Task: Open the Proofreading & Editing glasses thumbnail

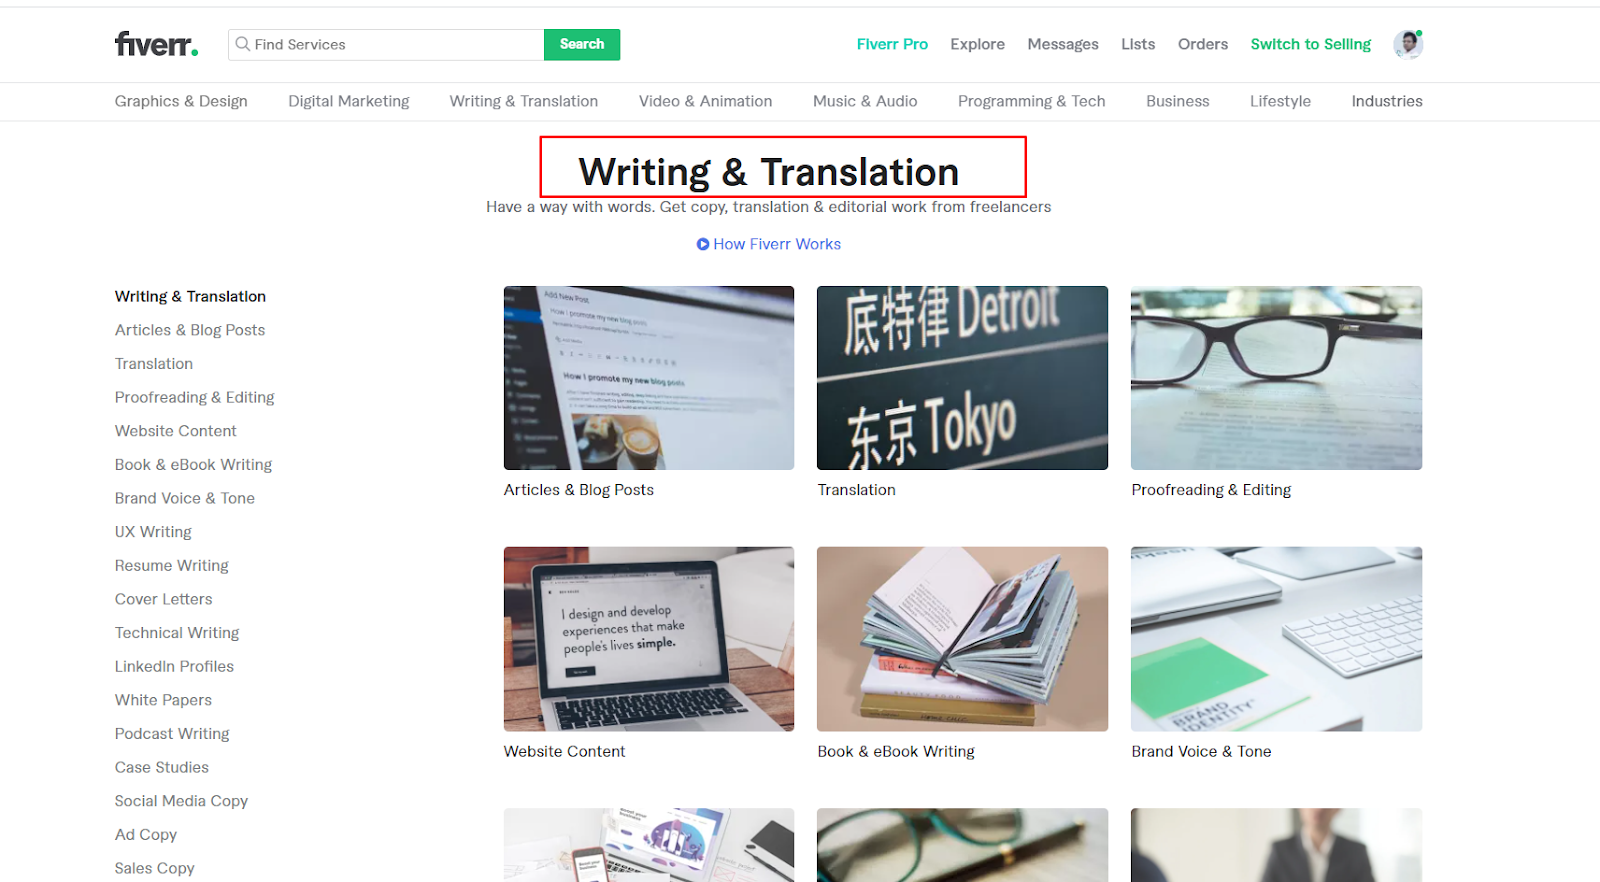Action: 1276,378
